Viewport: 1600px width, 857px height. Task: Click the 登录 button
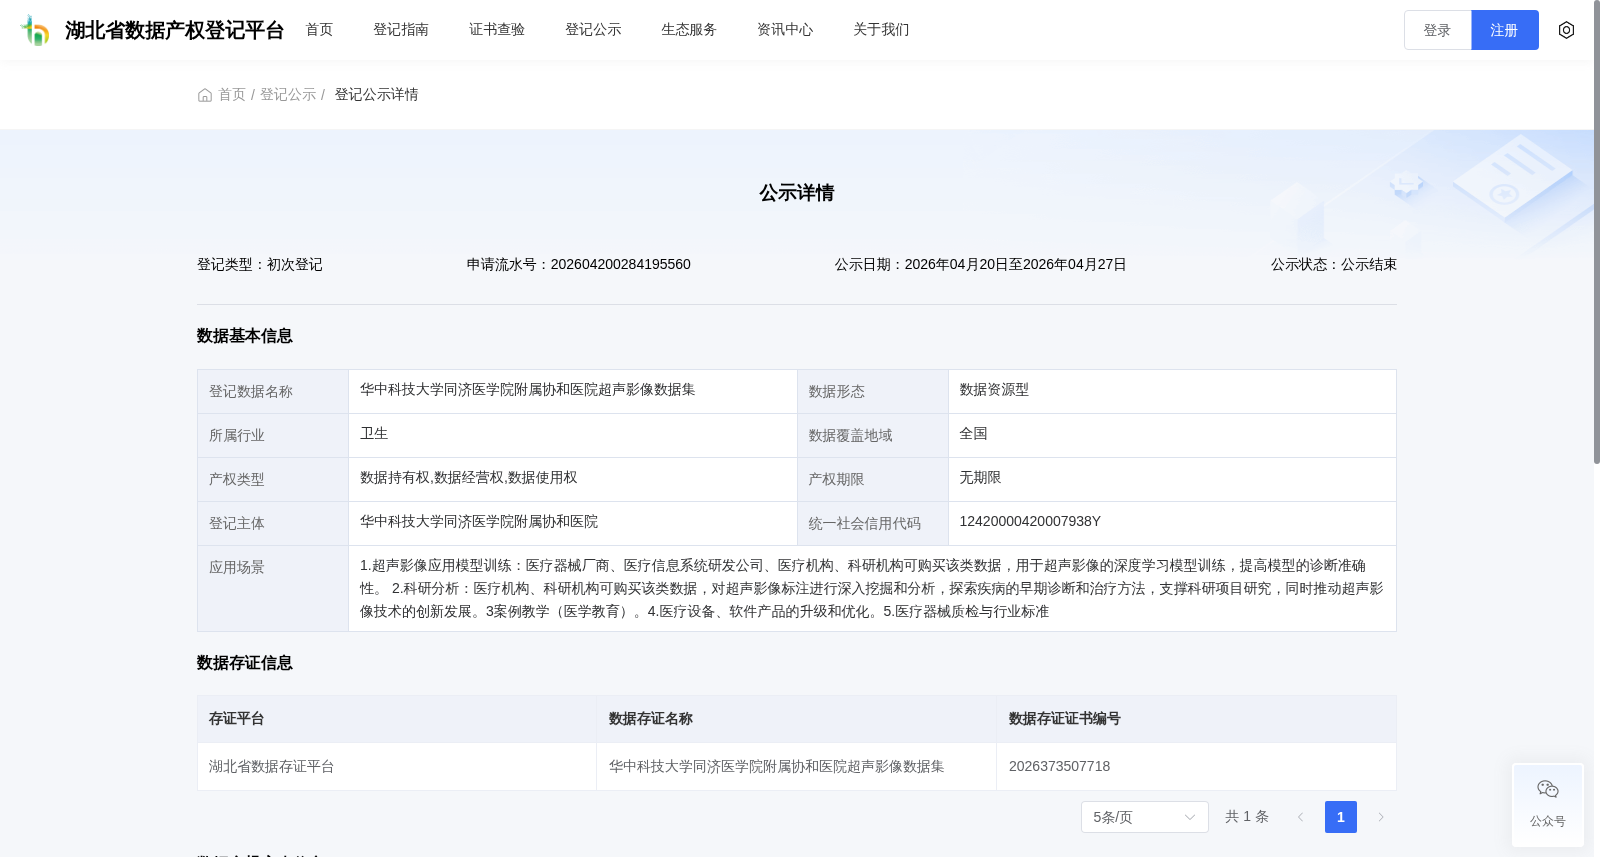(1437, 30)
